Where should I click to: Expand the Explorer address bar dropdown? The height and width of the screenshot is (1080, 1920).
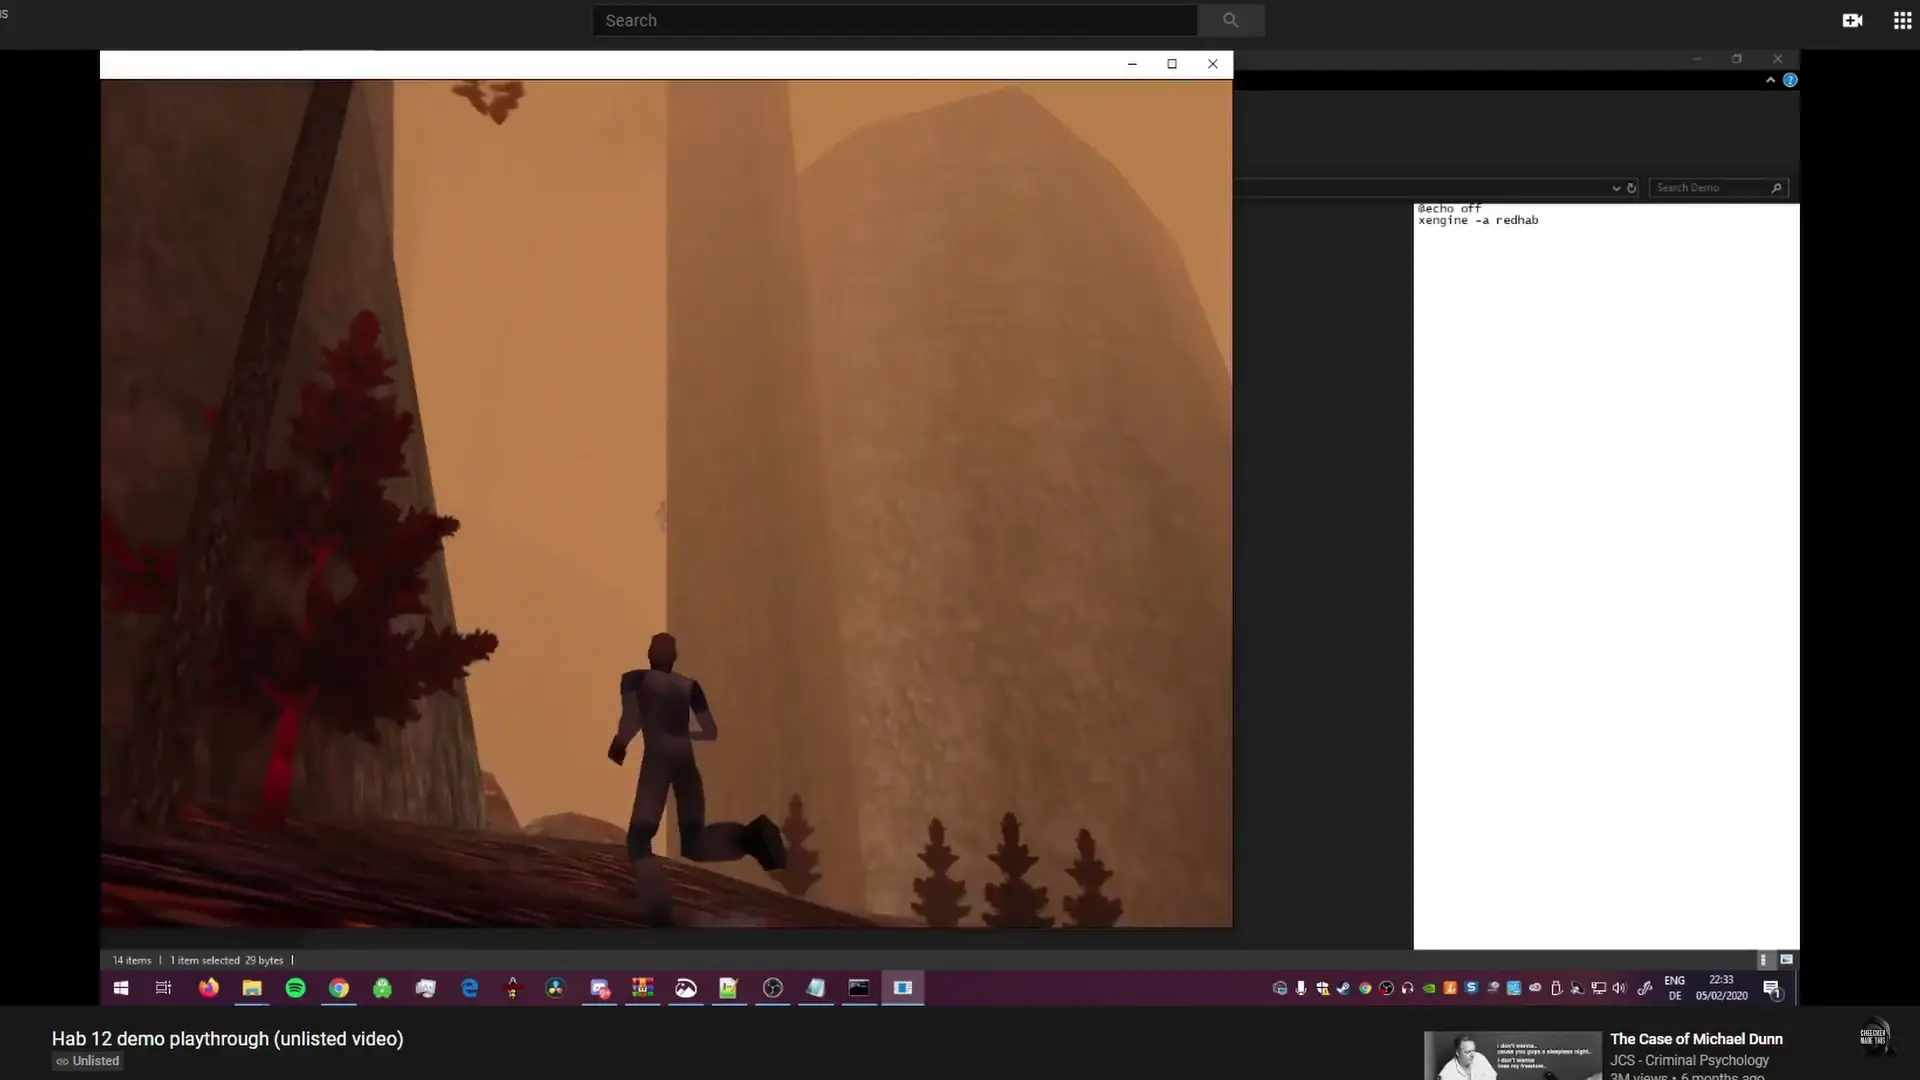(1616, 188)
